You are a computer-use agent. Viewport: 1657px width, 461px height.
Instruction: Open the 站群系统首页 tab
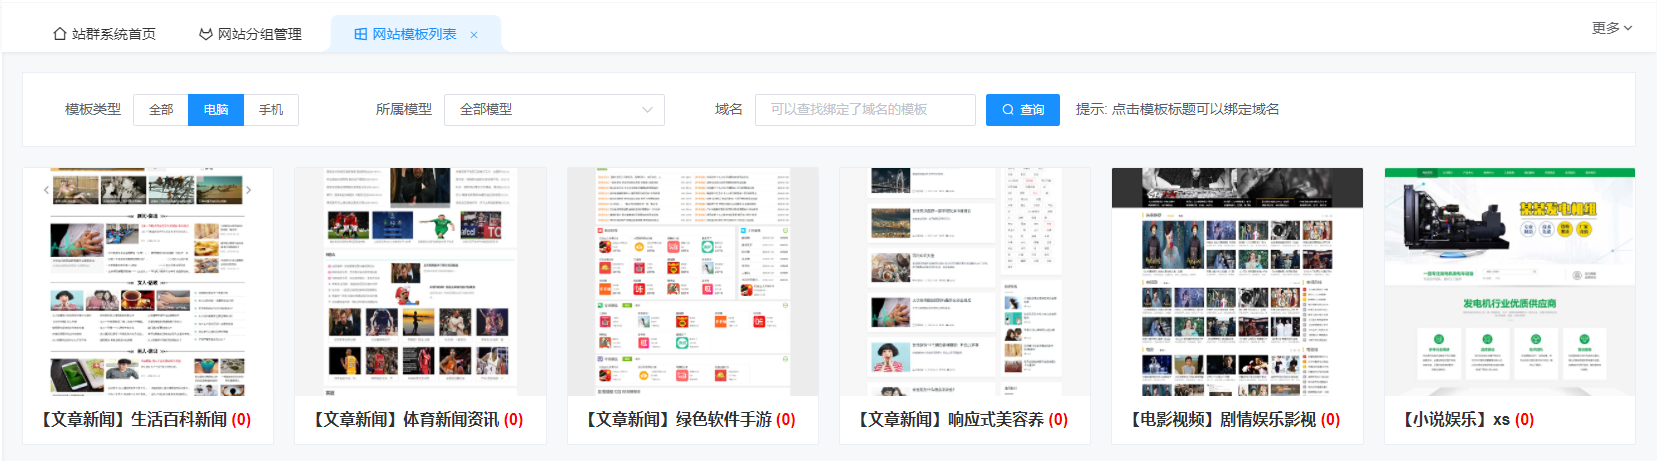tap(104, 34)
